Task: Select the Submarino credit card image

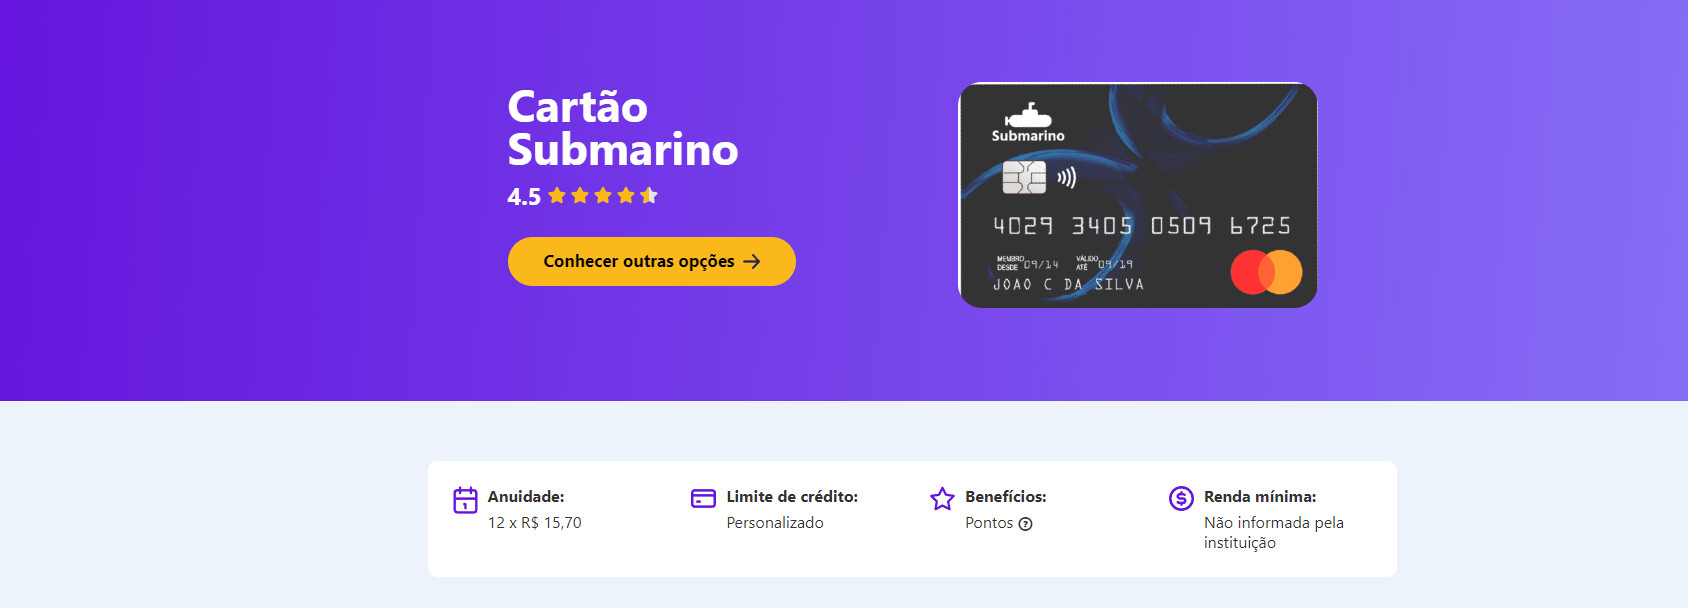Action: point(1138,195)
